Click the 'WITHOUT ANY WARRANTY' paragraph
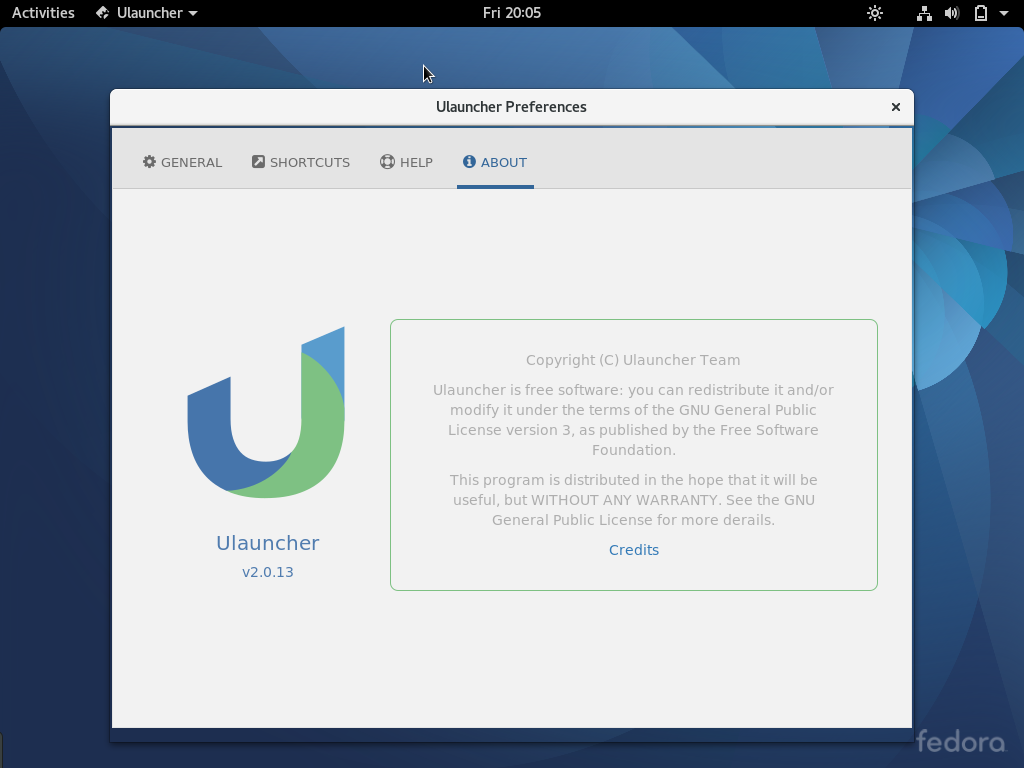Viewport: 1024px width, 768px height. click(633, 500)
